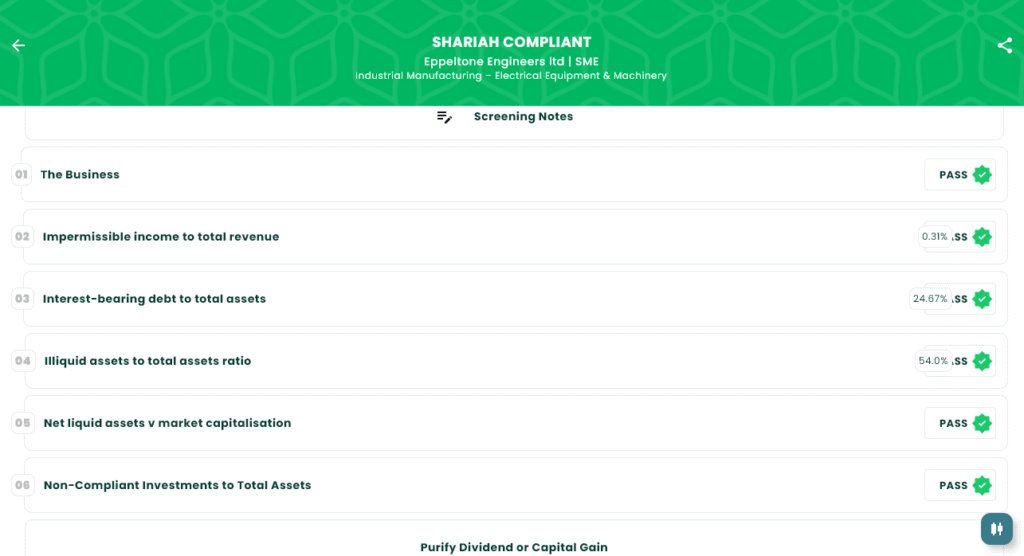
Task: Open the floating compare chart button
Action: coord(997,529)
